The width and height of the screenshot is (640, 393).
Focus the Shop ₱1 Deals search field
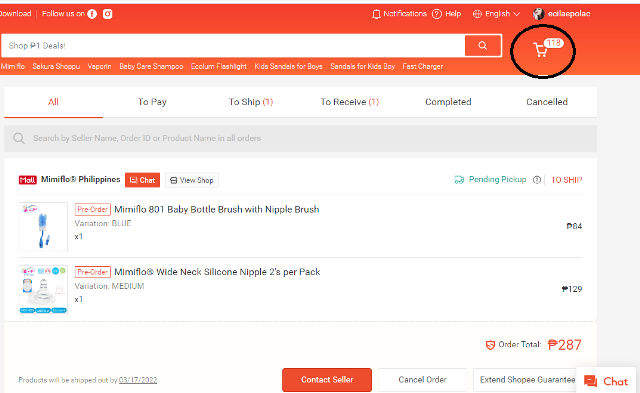tap(233, 45)
